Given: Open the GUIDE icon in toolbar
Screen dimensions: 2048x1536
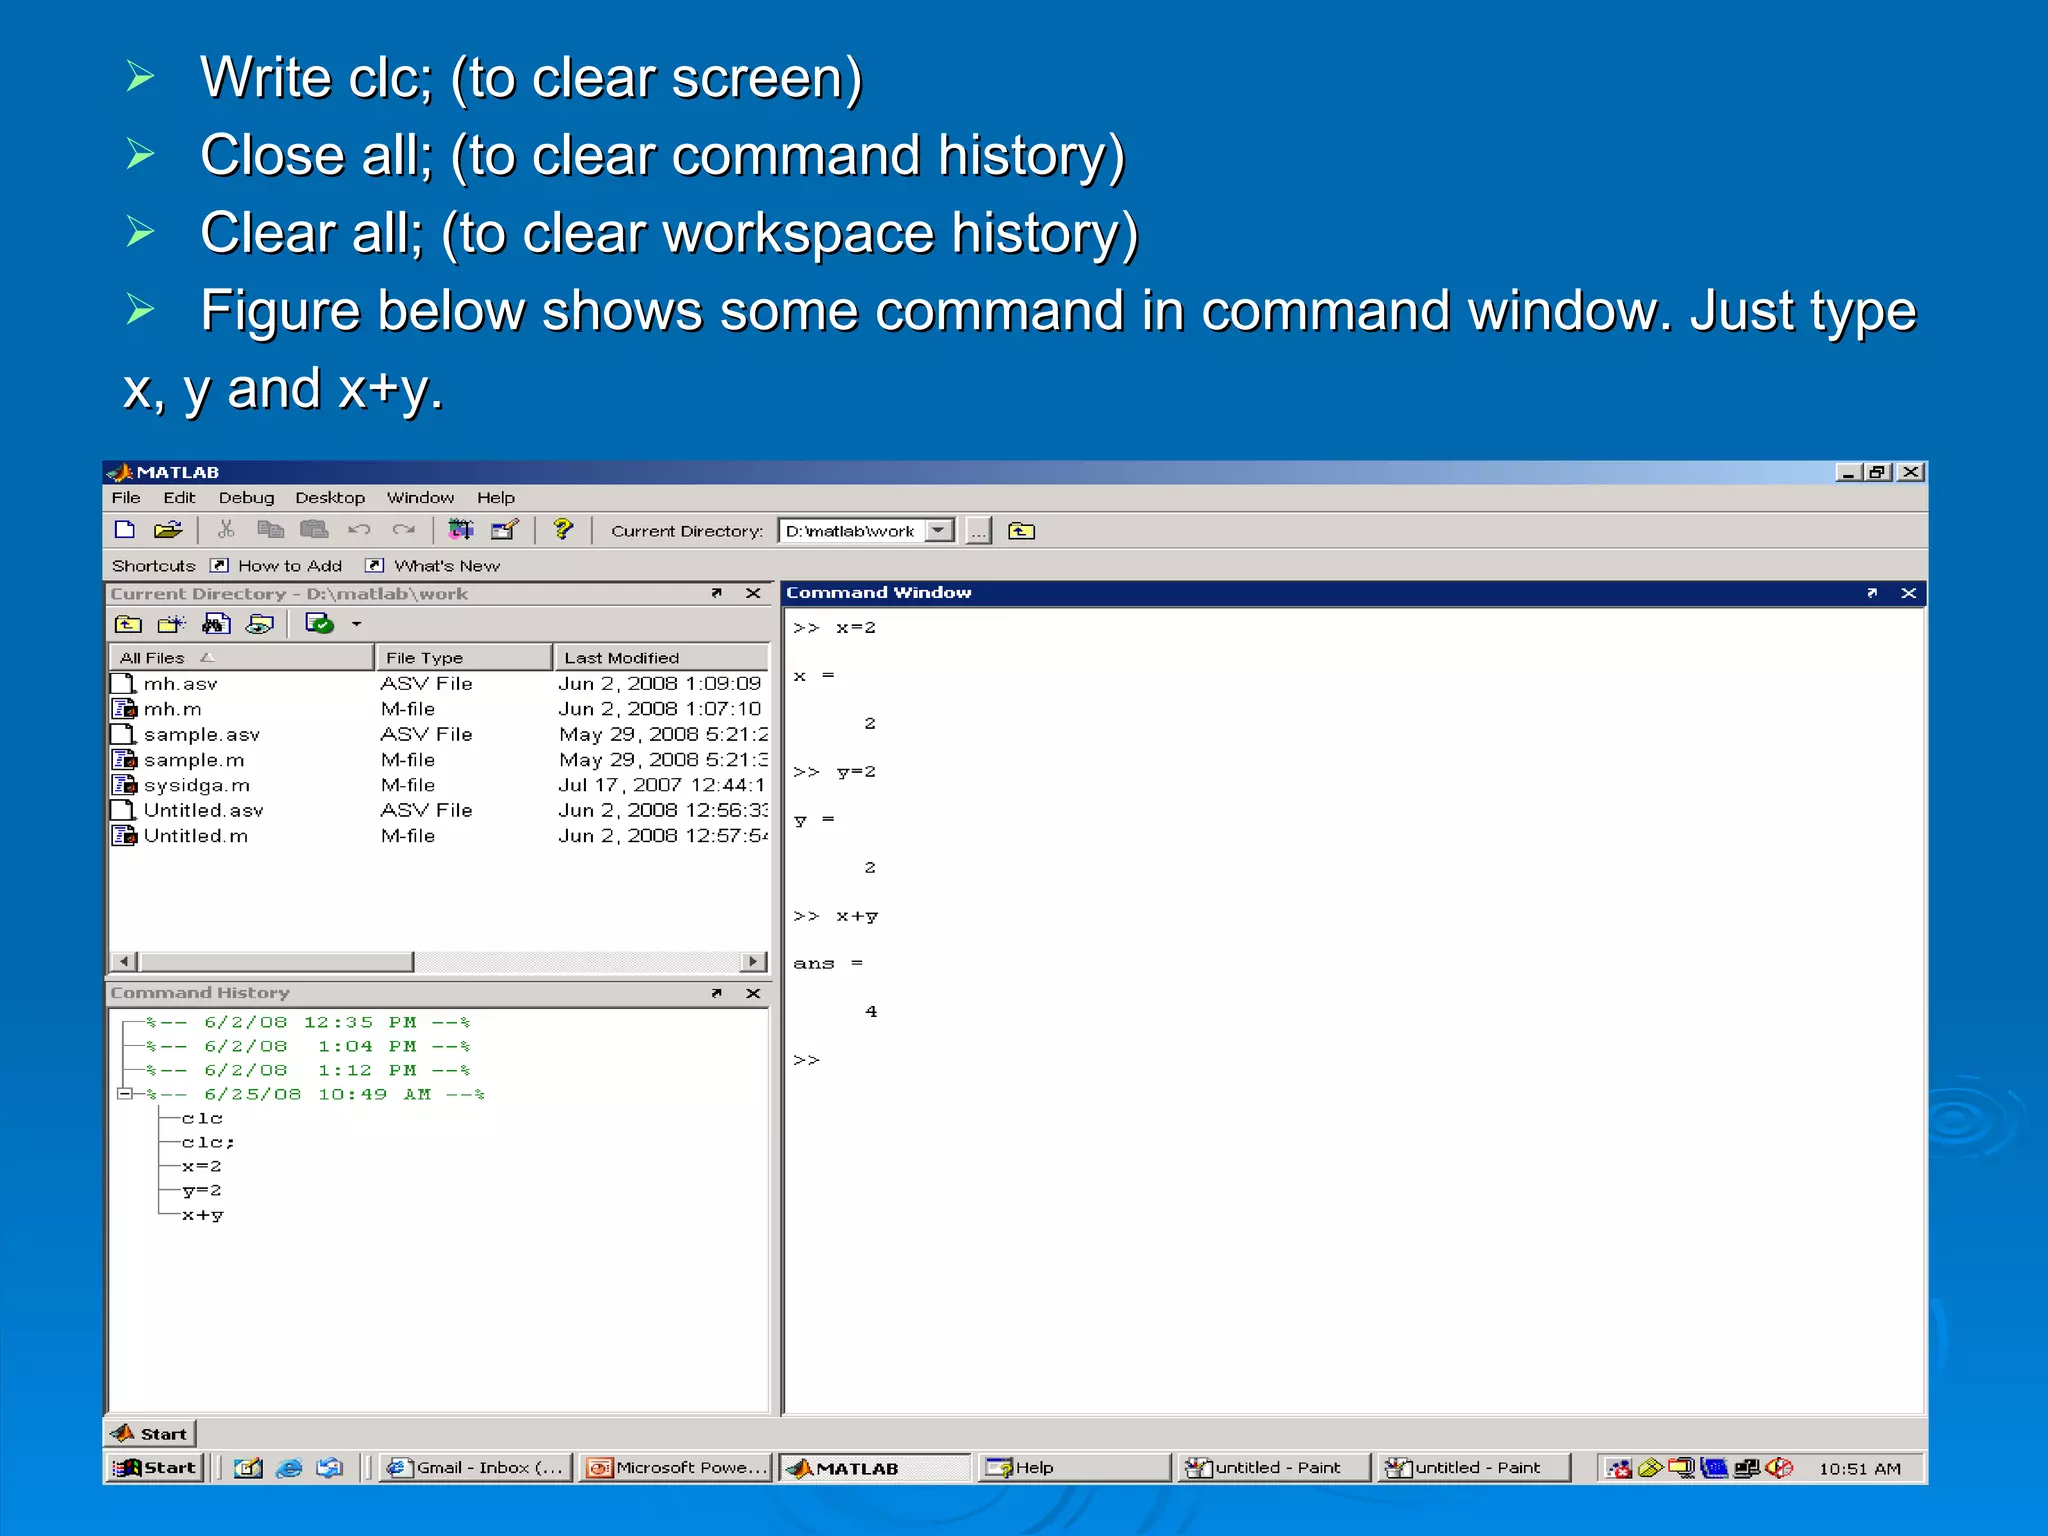Looking at the screenshot, I should pos(505,530).
